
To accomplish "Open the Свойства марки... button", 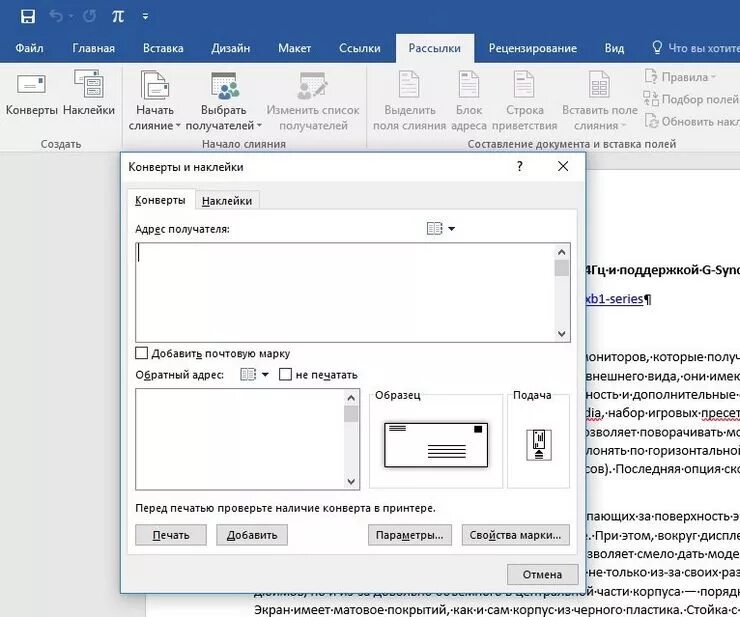I will pyautogui.click(x=515, y=535).
